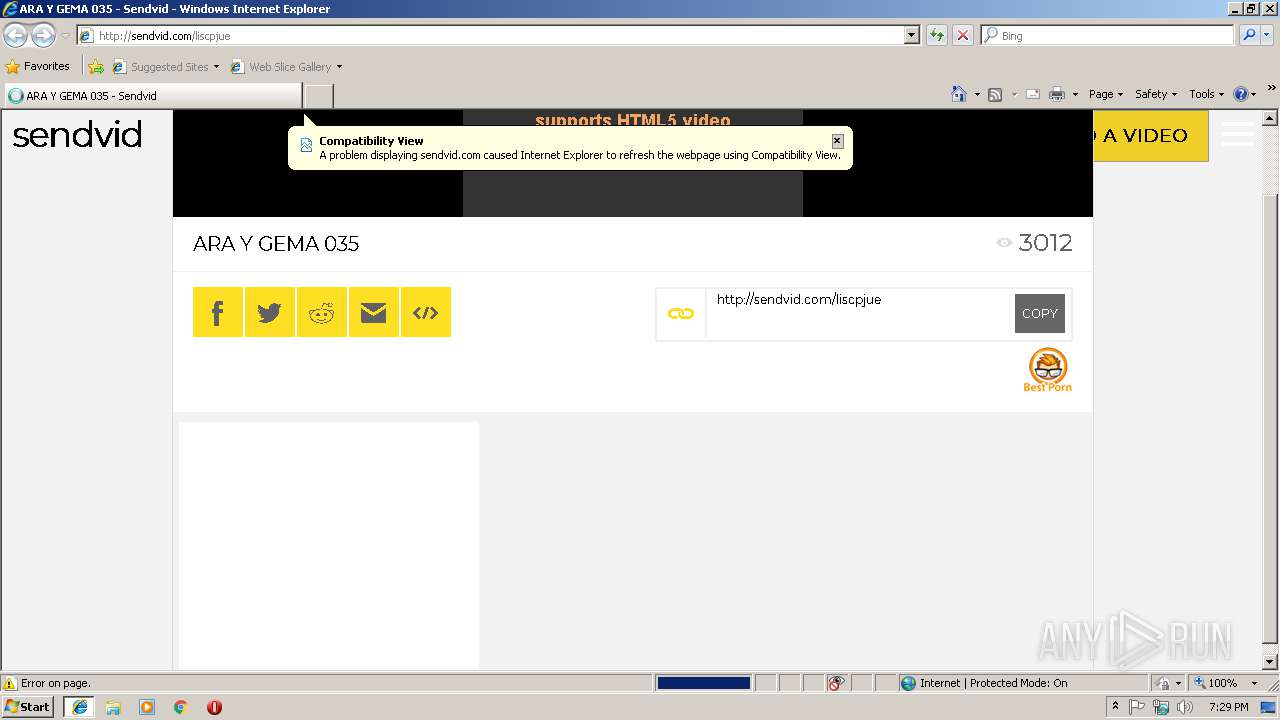Screen dimensions: 1280x720
Task: Share video on Twitter
Action: point(270,312)
